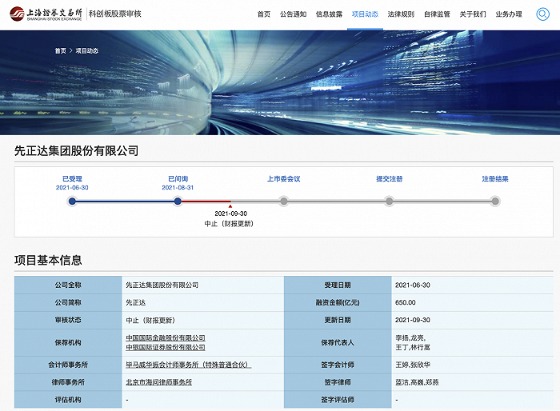Click the 上市委会议 timeline node

coord(284,201)
